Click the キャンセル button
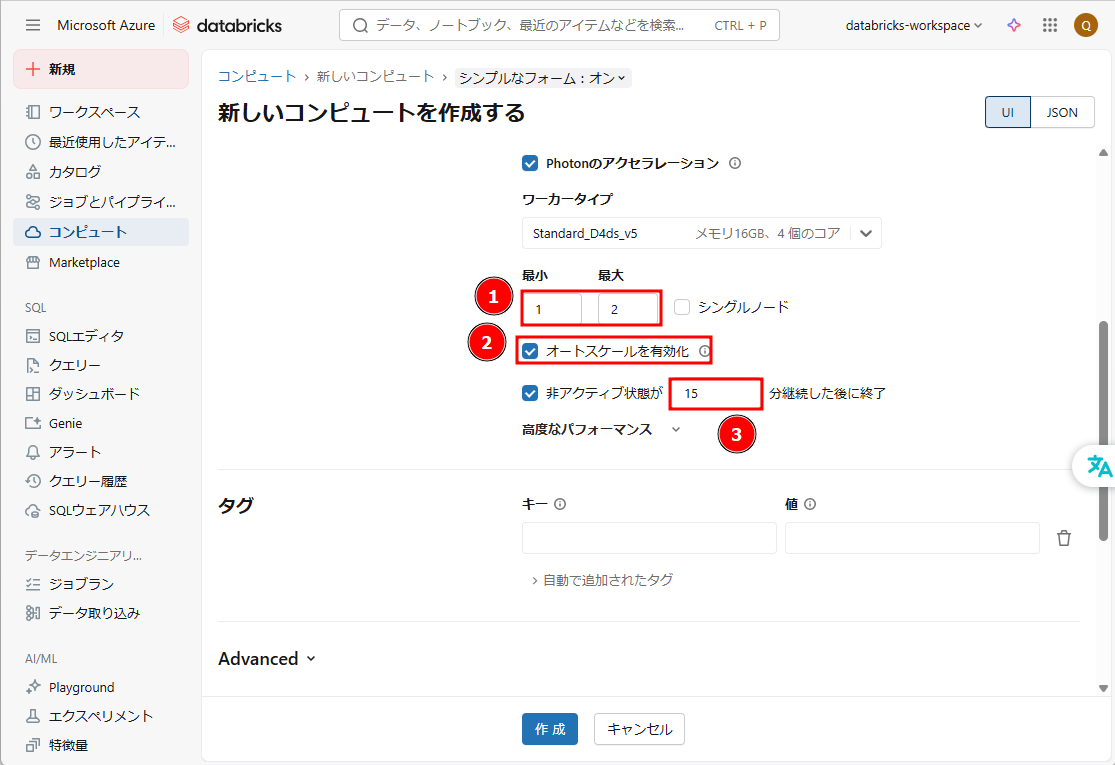This screenshot has height=765, width=1115. pyautogui.click(x=639, y=729)
